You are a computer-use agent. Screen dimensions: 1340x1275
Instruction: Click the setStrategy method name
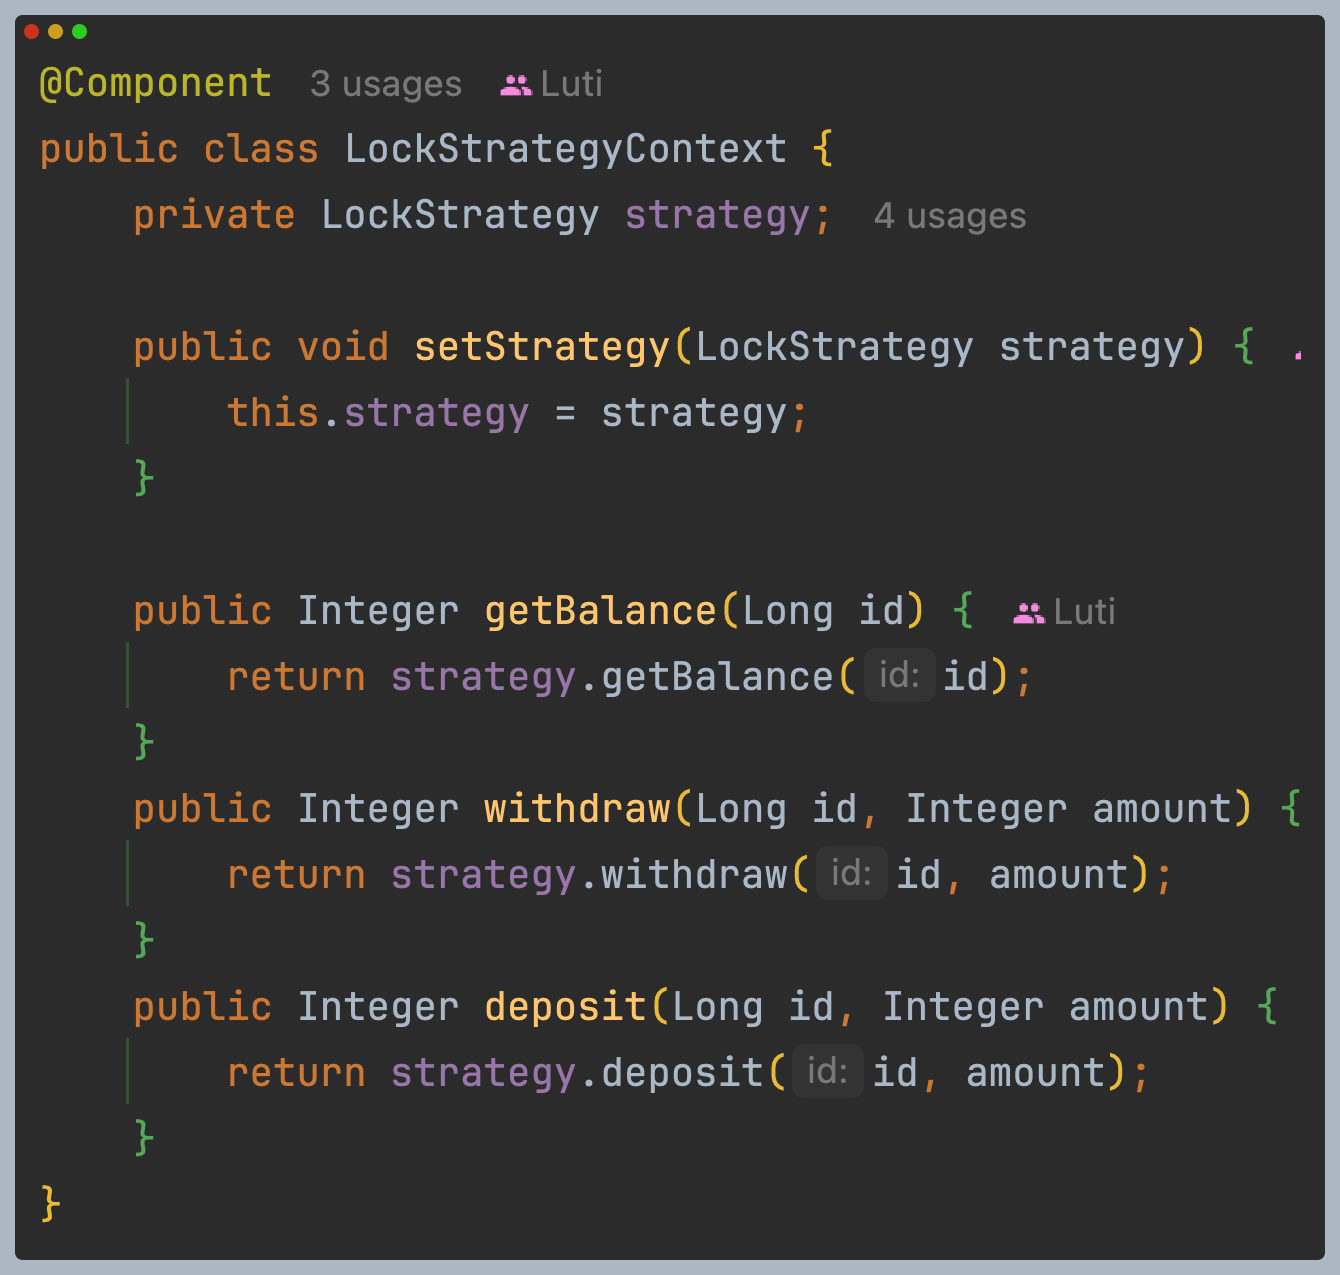[542, 347]
